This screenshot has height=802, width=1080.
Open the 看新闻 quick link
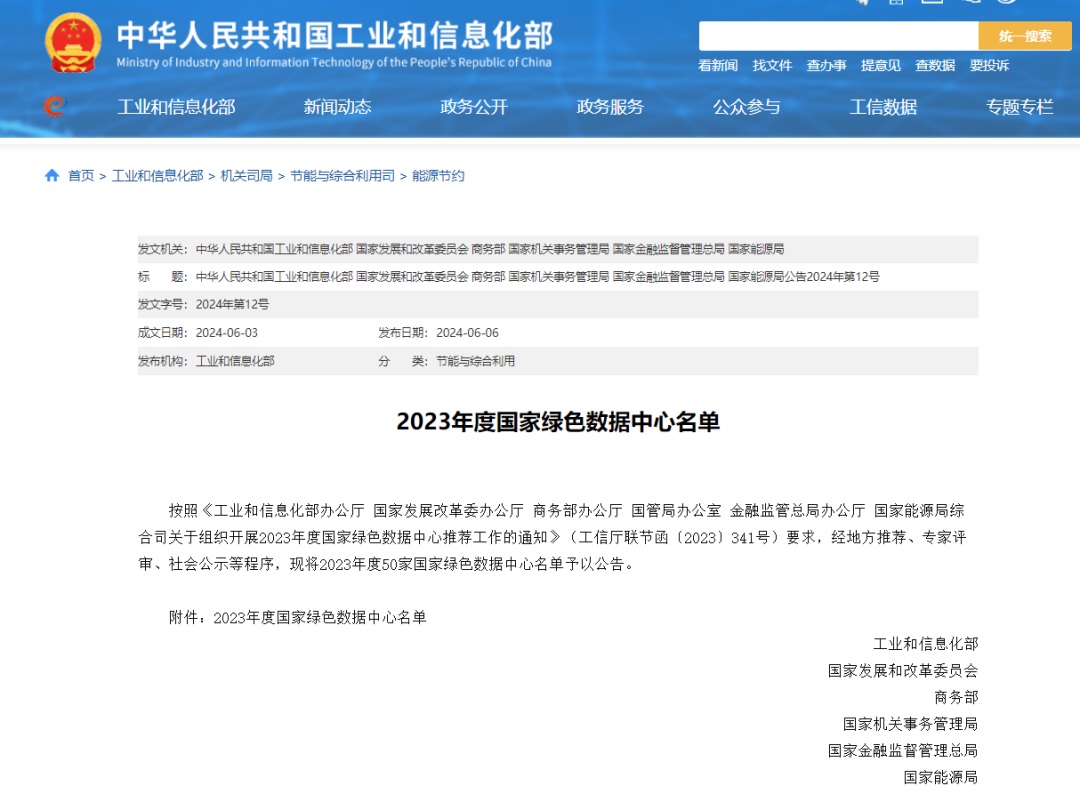[718, 65]
